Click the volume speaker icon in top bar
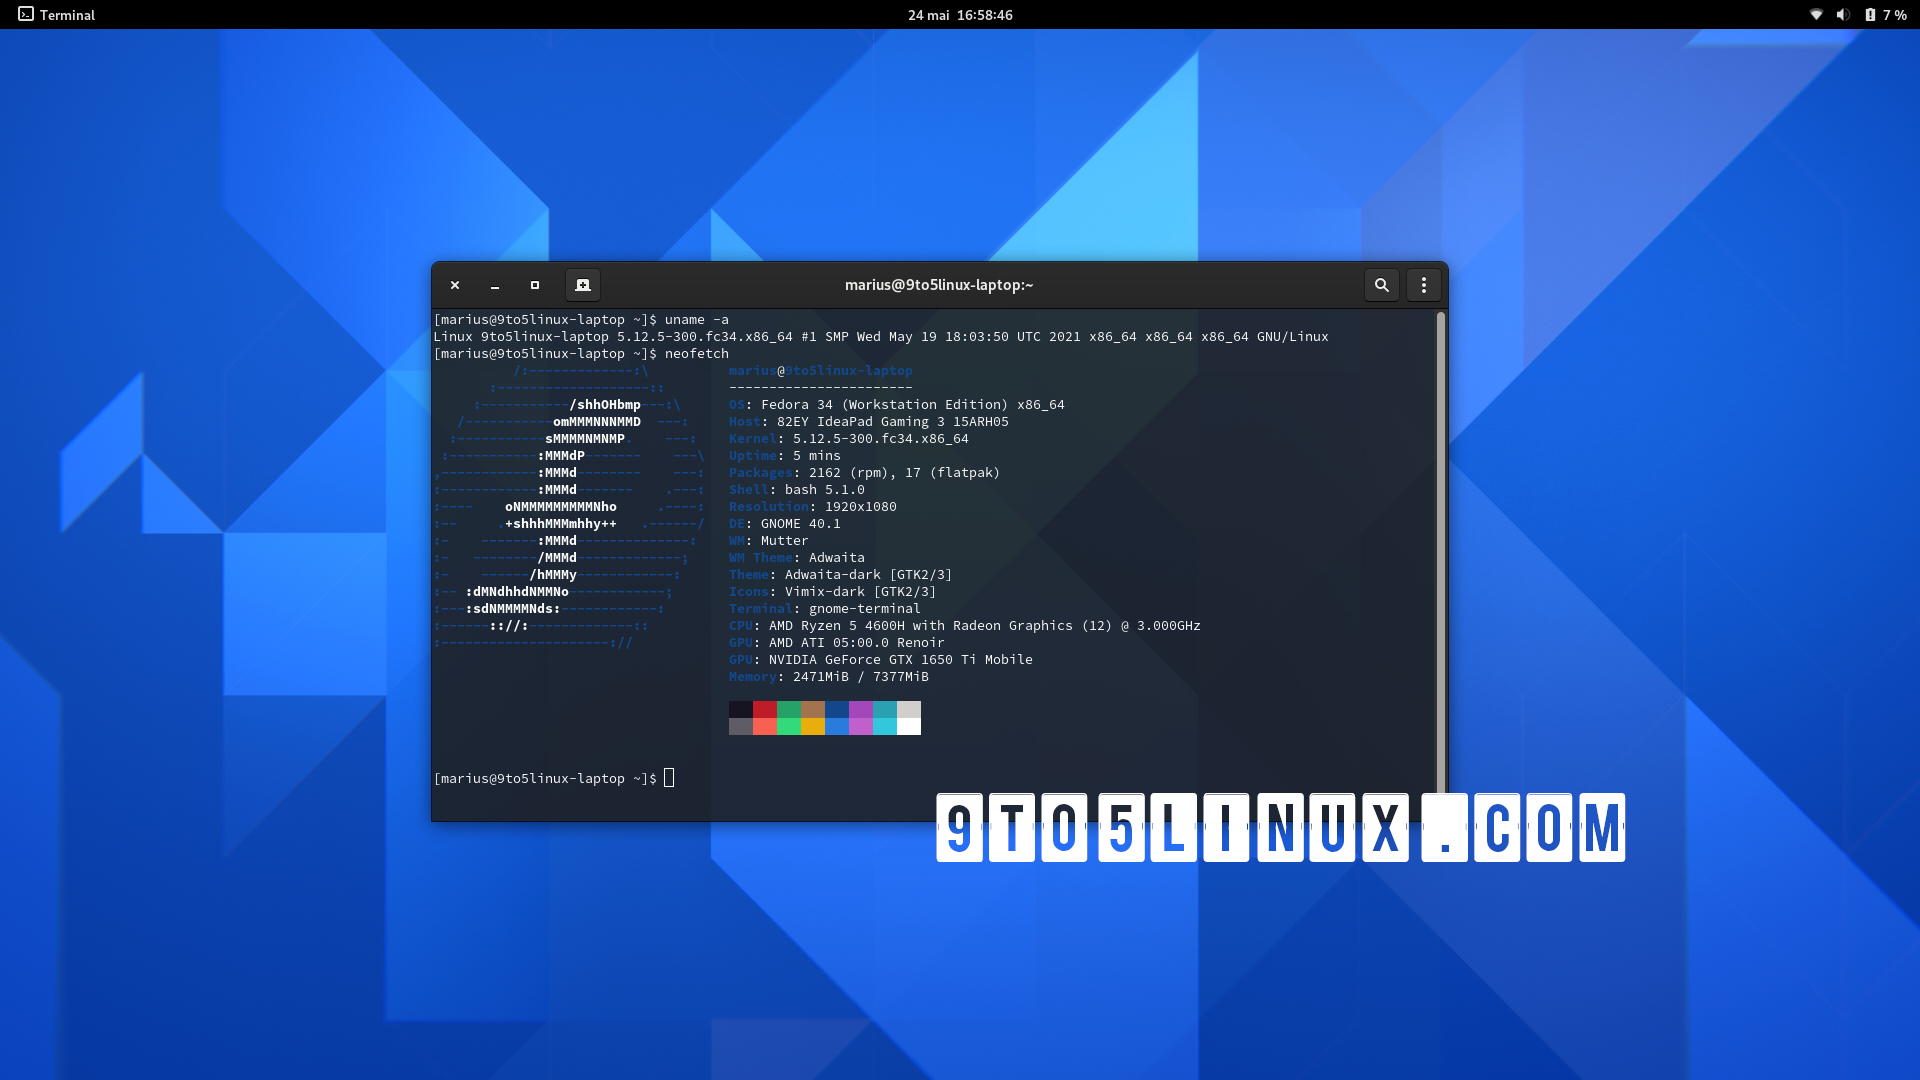The width and height of the screenshot is (1920, 1080). (1843, 15)
